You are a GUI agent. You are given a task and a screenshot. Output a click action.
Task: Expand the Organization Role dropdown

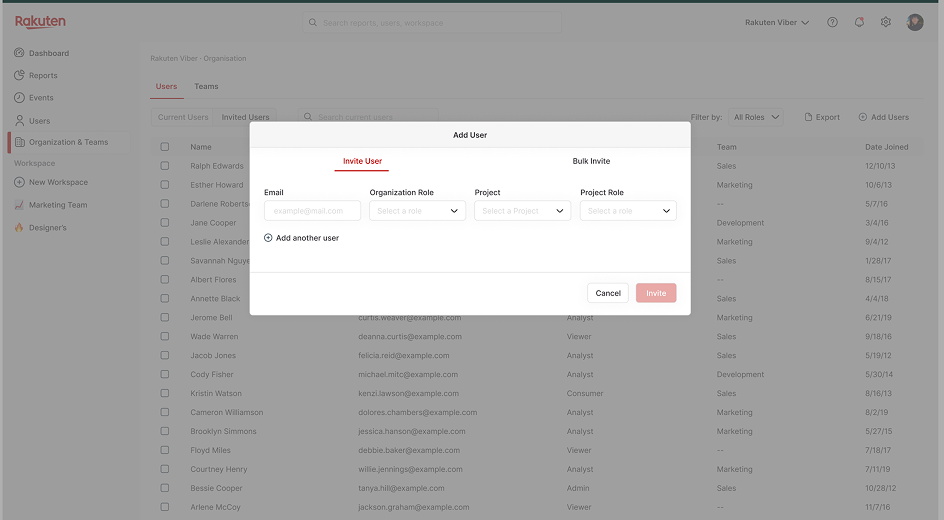tap(417, 211)
